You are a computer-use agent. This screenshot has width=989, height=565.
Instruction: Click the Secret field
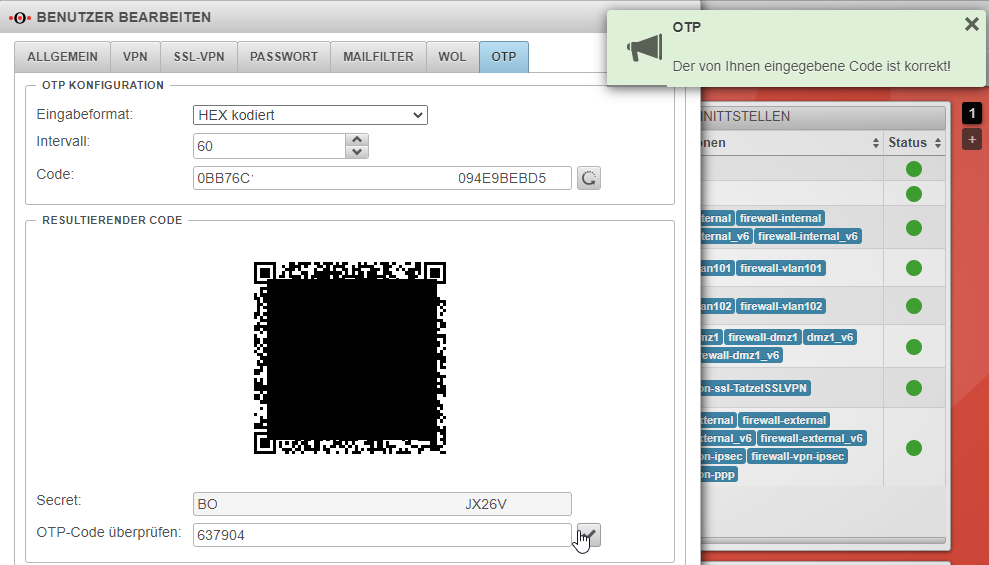[382, 504]
